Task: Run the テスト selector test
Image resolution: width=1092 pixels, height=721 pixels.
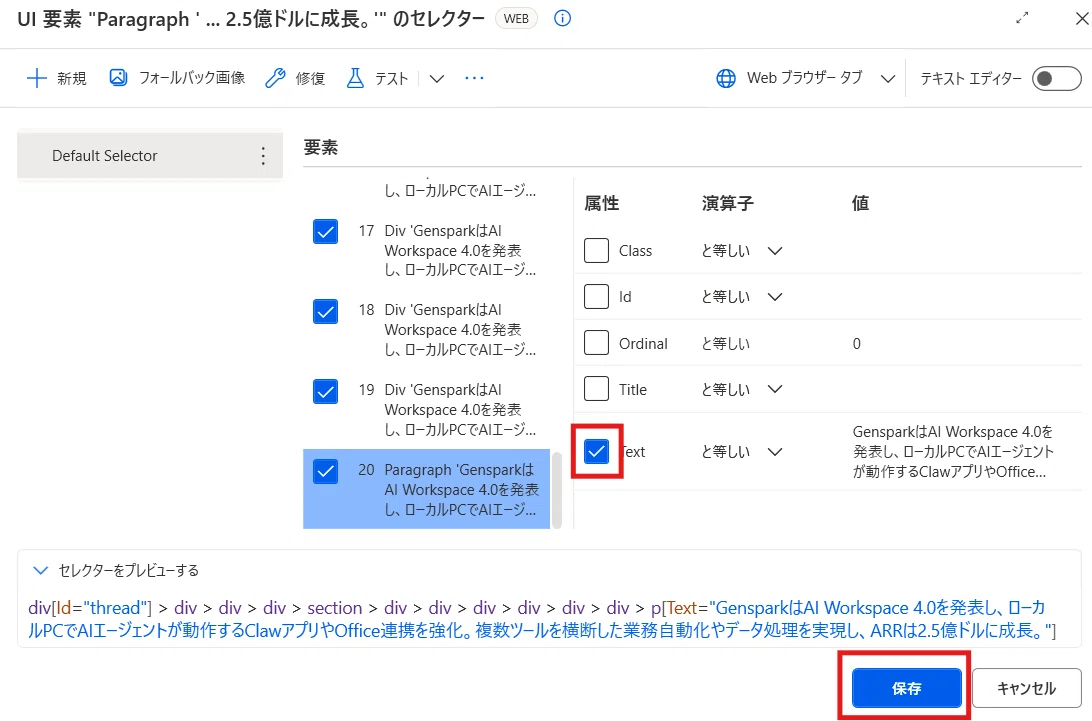Action: click(377, 78)
